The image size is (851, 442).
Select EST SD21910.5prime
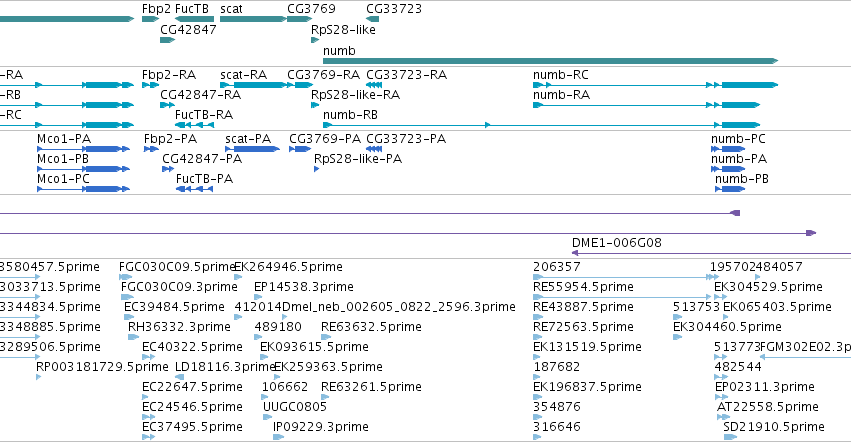coord(731,437)
